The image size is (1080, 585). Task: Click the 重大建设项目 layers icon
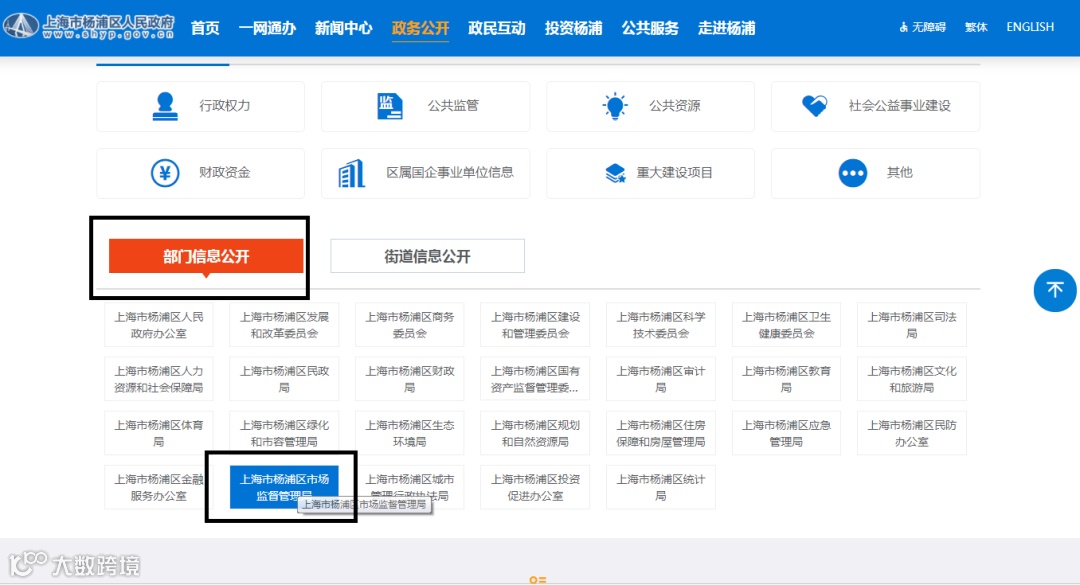pyautogui.click(x=615, y=173)
